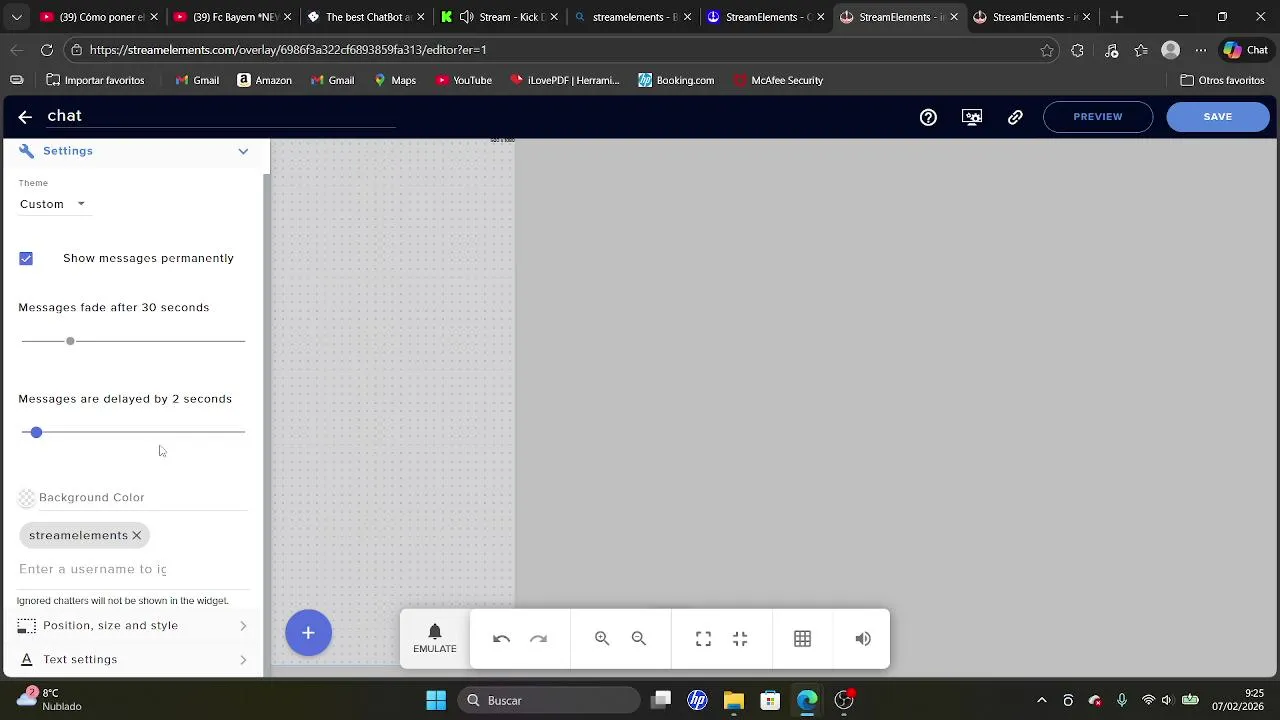Open the weather widget 8°C Nublado

tap(50, 700)
